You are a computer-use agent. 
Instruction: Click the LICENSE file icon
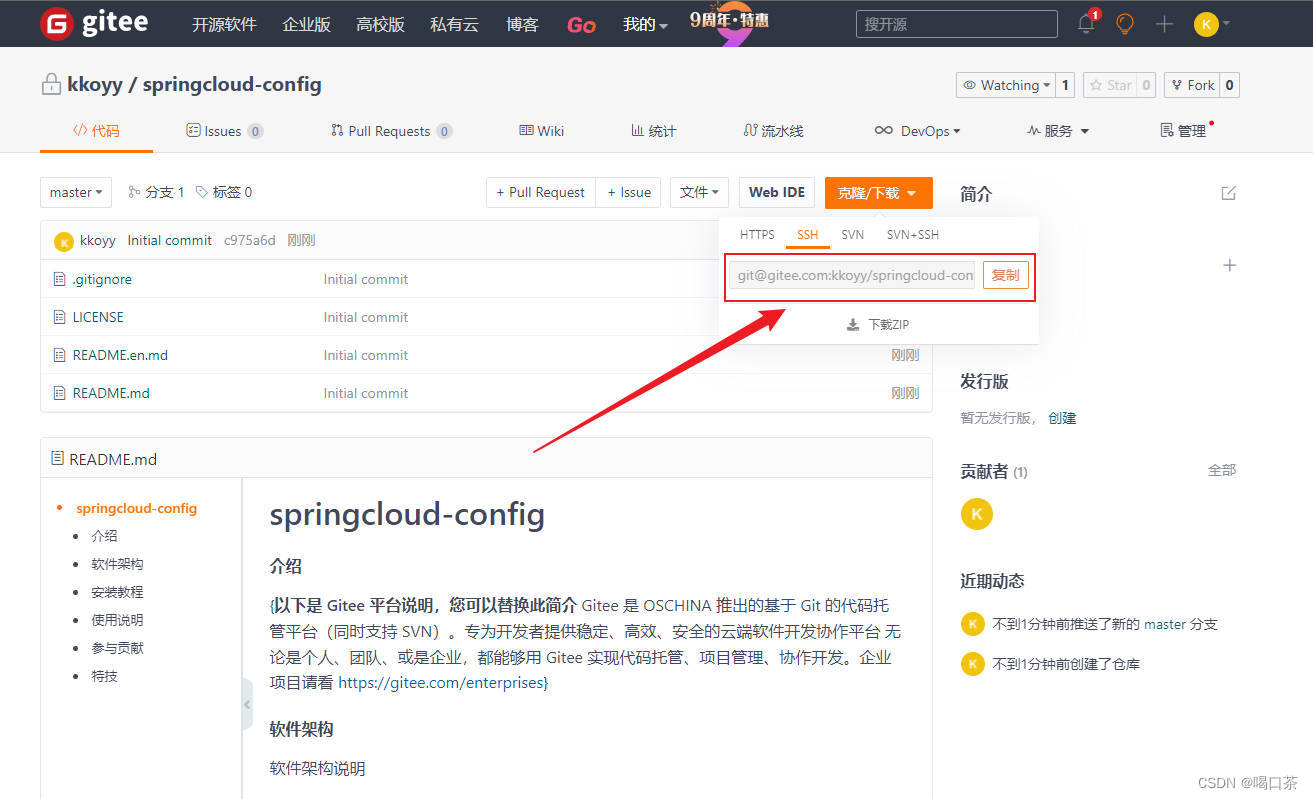[60, 317]
